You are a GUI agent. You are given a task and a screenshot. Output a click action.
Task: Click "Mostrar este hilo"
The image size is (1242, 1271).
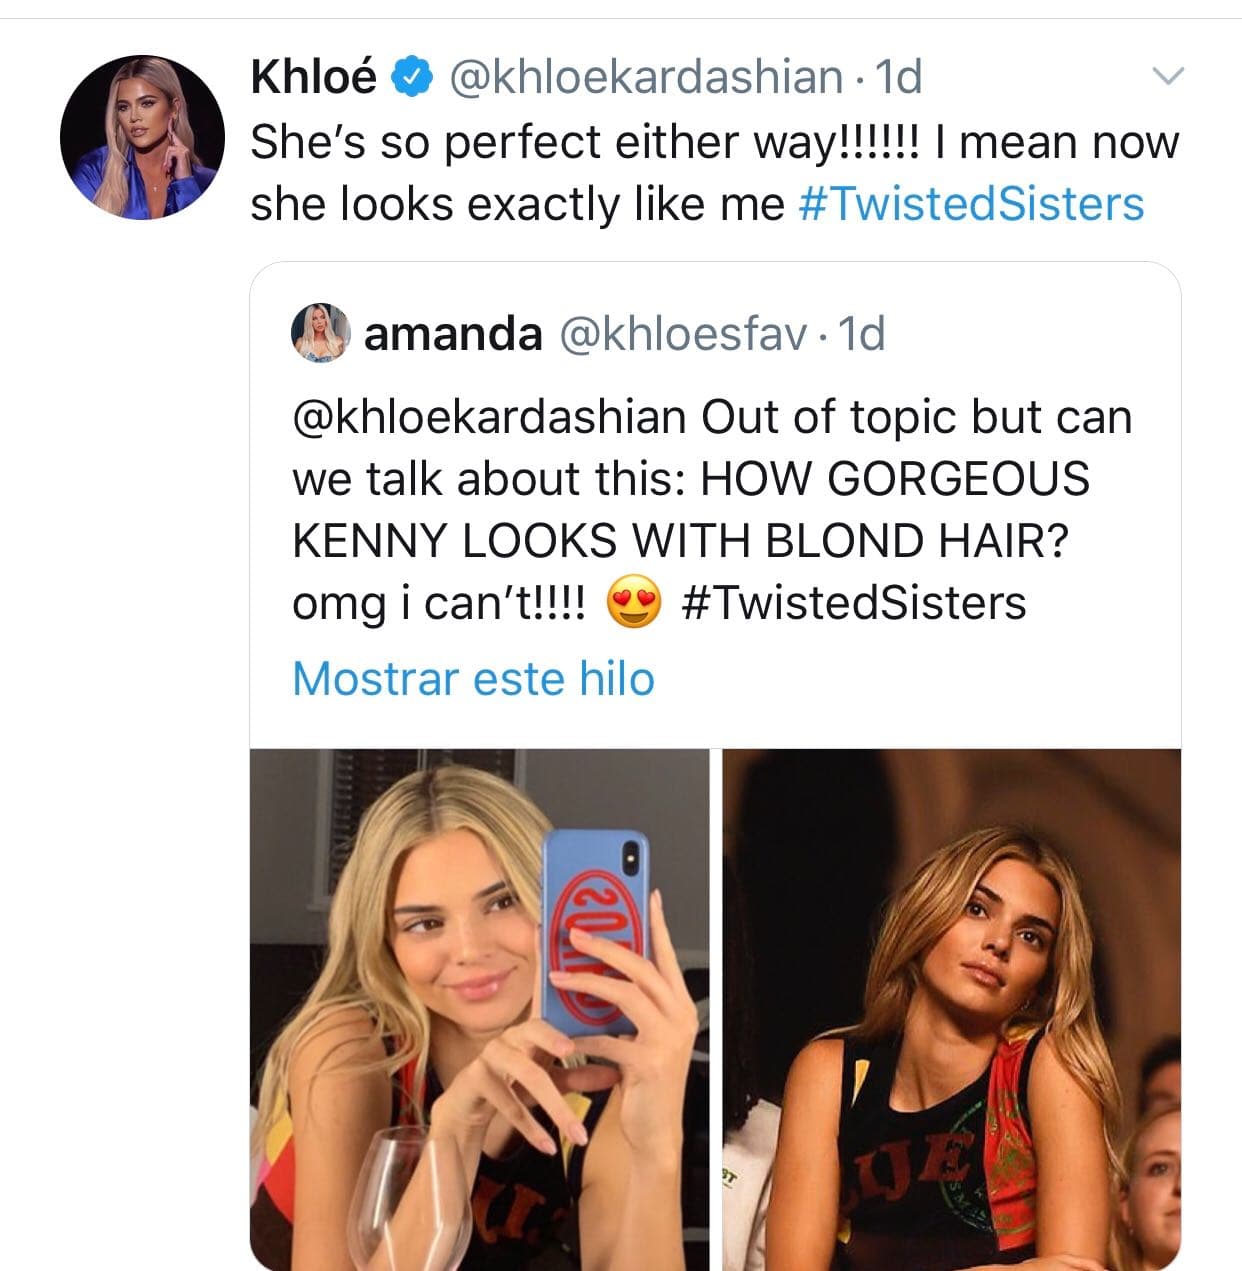tap(474, 678)
